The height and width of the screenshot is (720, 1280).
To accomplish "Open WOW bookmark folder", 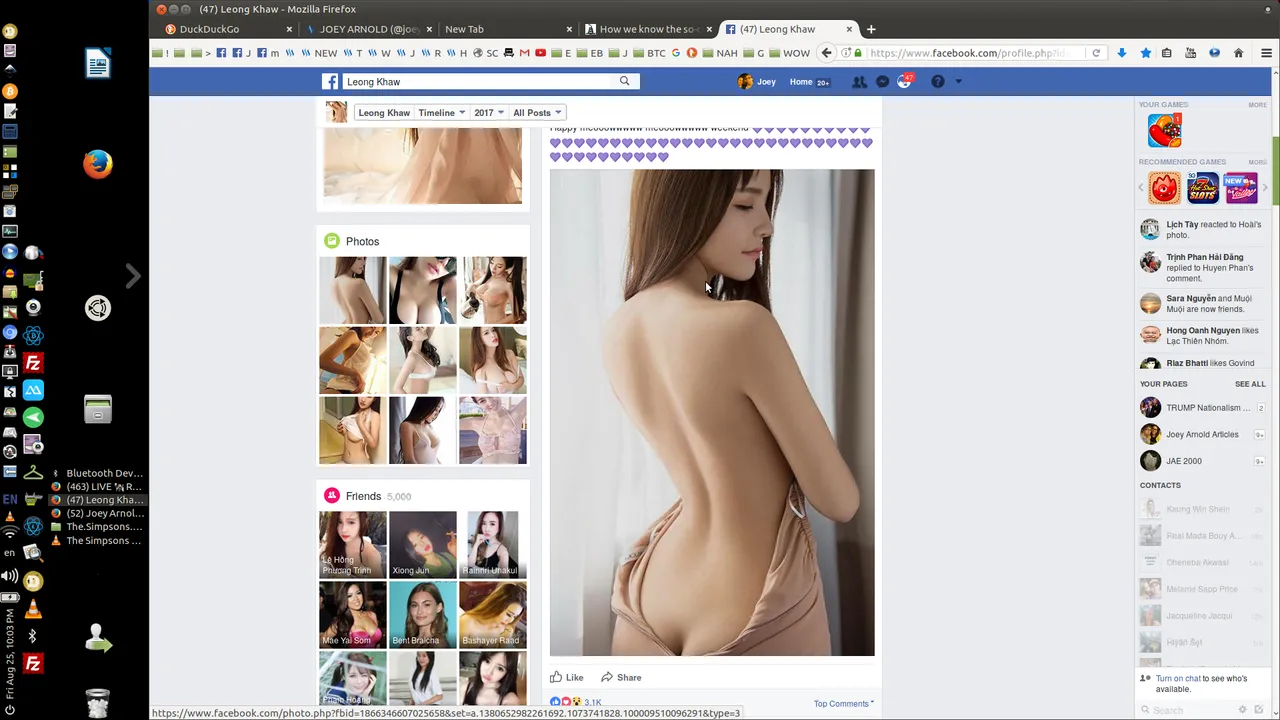I will click(789, 53).
